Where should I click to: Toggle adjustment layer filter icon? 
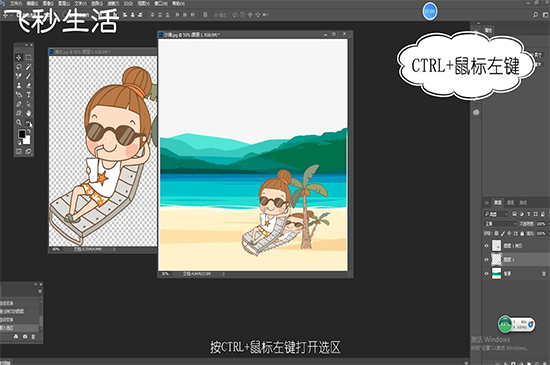click(x=522, y=214)
